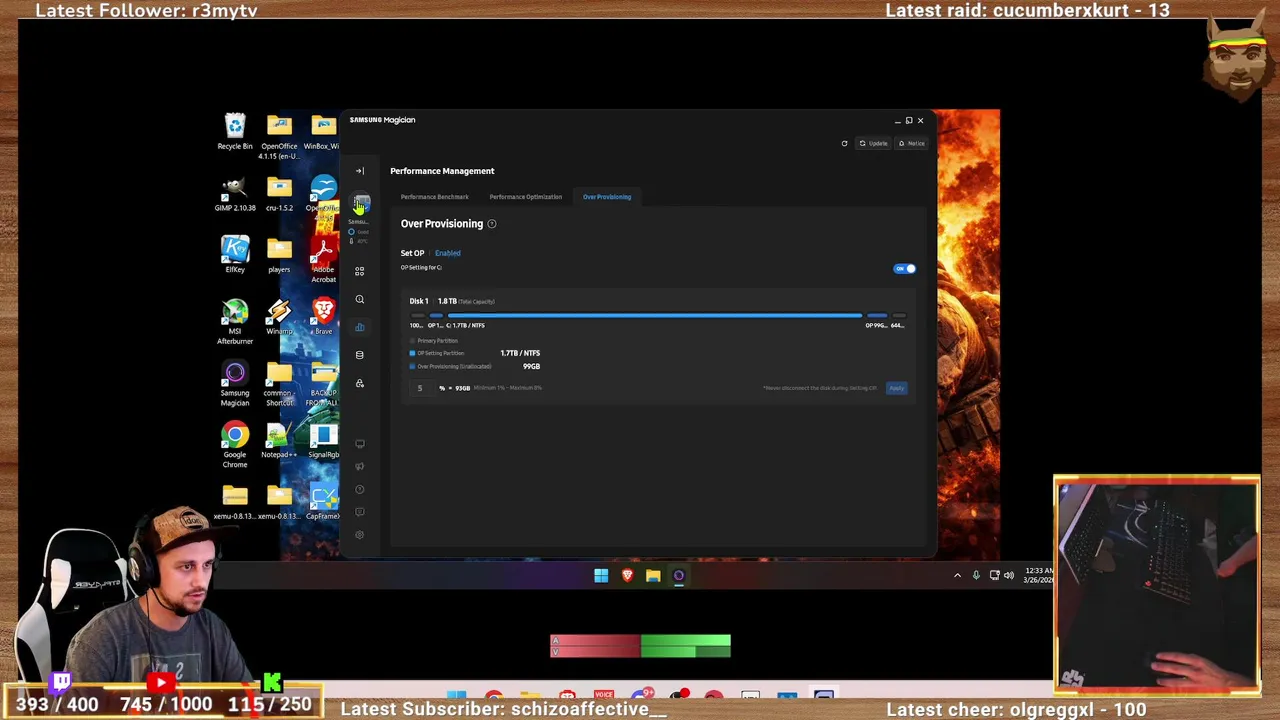This screenshot has width=1280, height=720.
Task: Open the players desktop folder
Action: pos(279,255)
